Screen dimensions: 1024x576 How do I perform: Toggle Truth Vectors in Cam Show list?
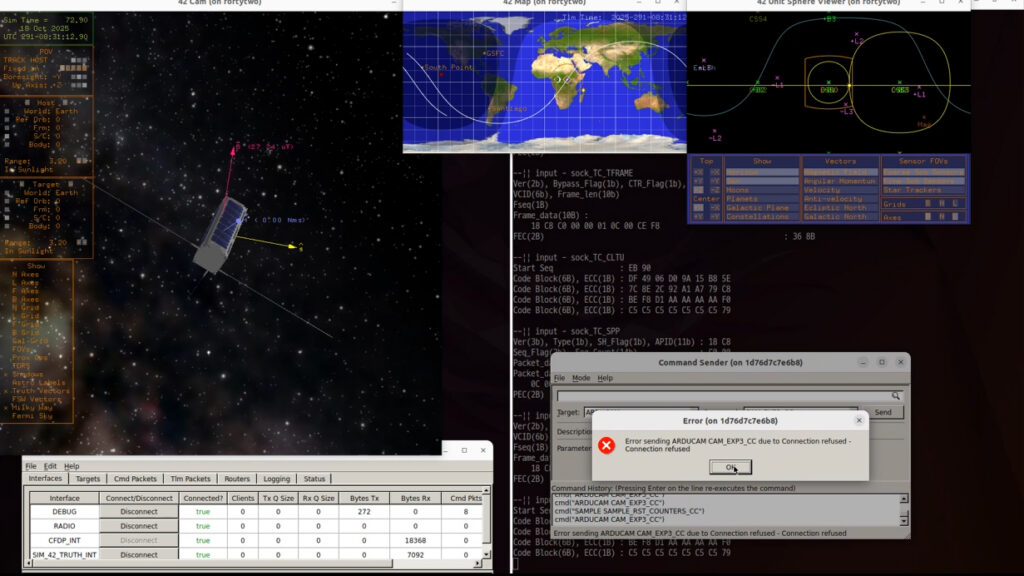[x=38, y=391]
